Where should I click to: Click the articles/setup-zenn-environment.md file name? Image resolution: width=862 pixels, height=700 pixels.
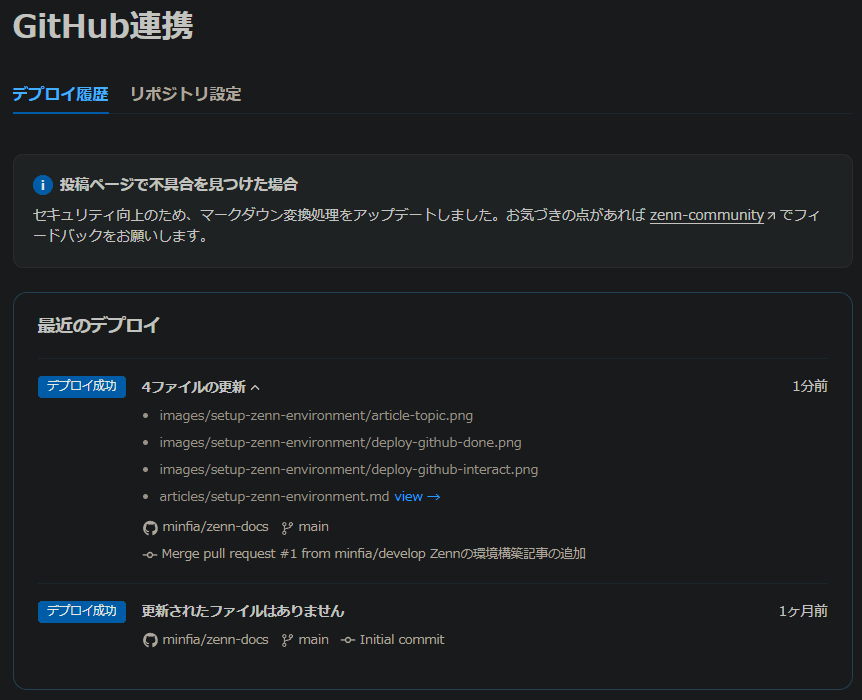pyautogui.click(x=274, y=497)
